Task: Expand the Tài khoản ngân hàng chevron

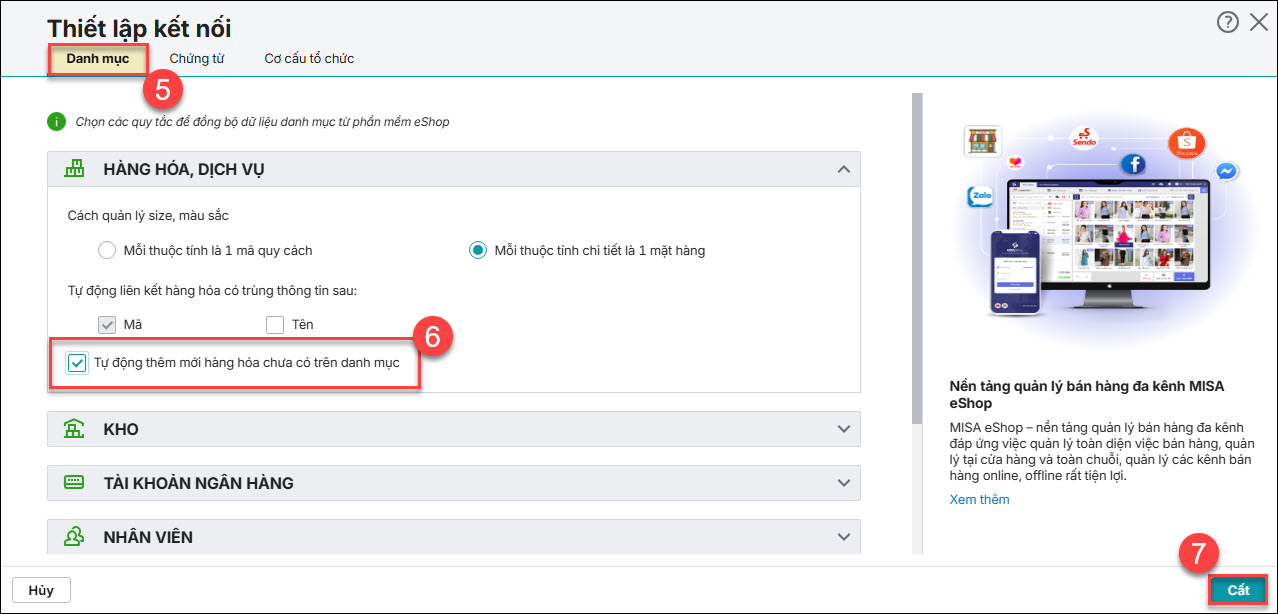Action: click(843, 483)
